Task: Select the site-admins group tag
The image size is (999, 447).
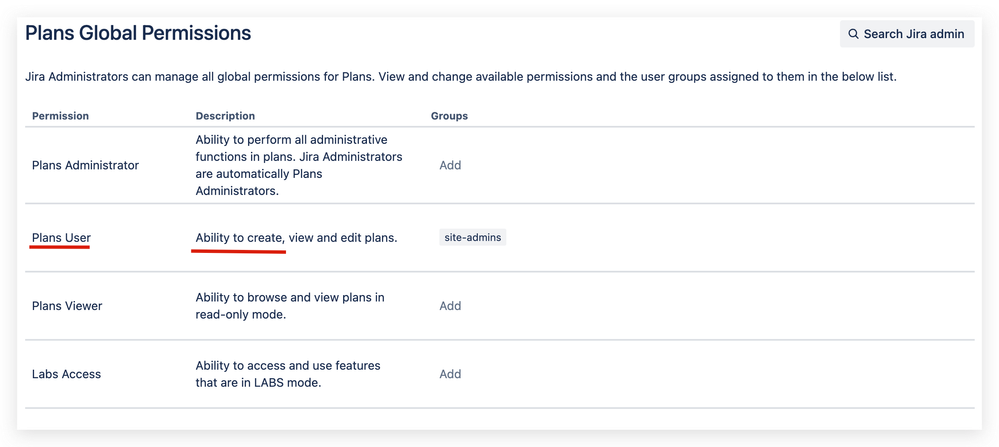Action: point(473,238)
